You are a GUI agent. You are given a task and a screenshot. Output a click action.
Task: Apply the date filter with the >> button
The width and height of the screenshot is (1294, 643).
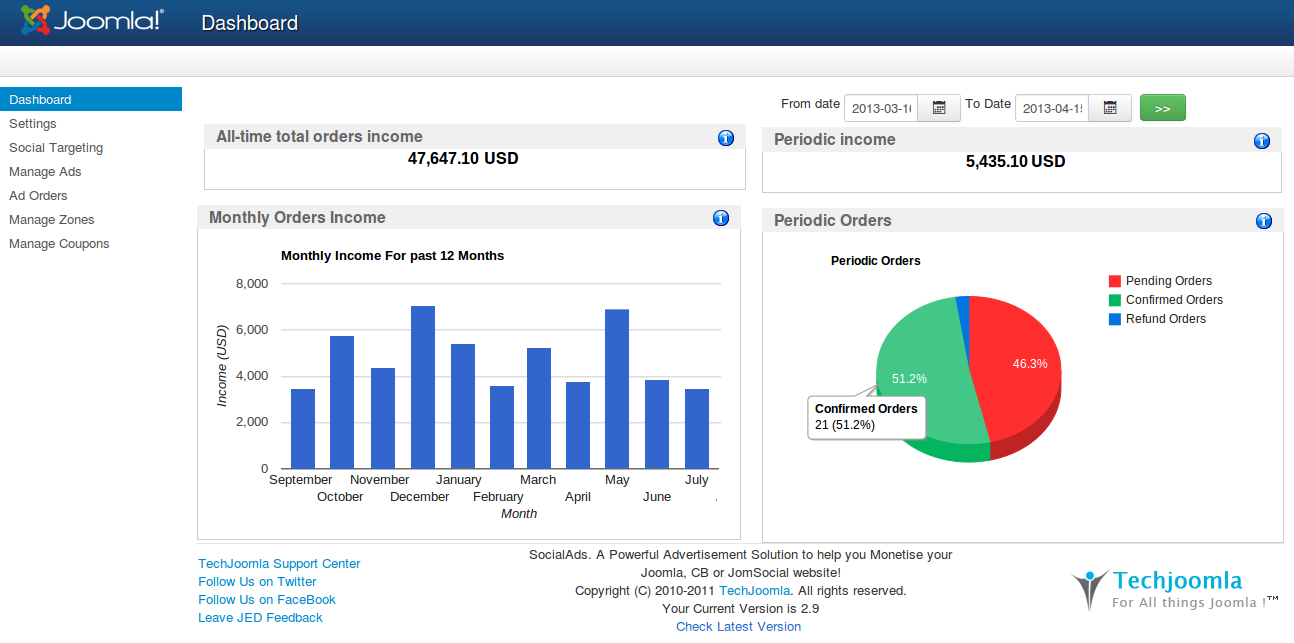tap(1162, 107)
